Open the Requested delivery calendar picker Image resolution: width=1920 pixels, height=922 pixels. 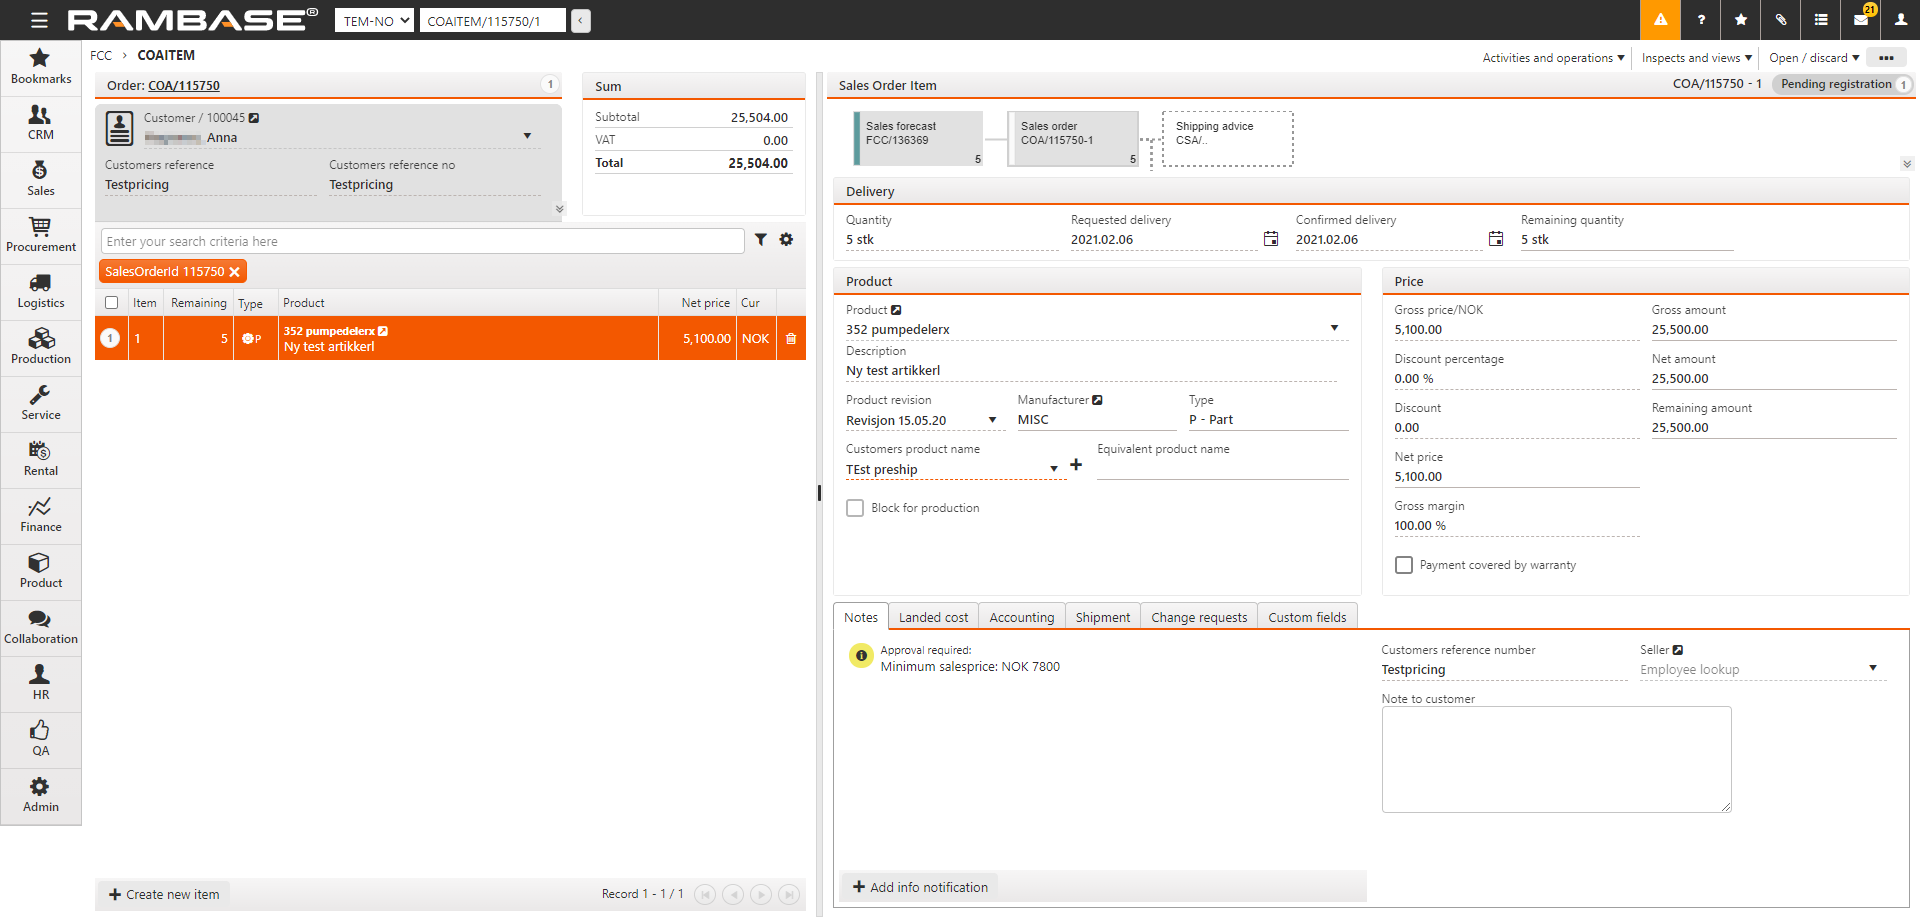tap(1270, 239)
